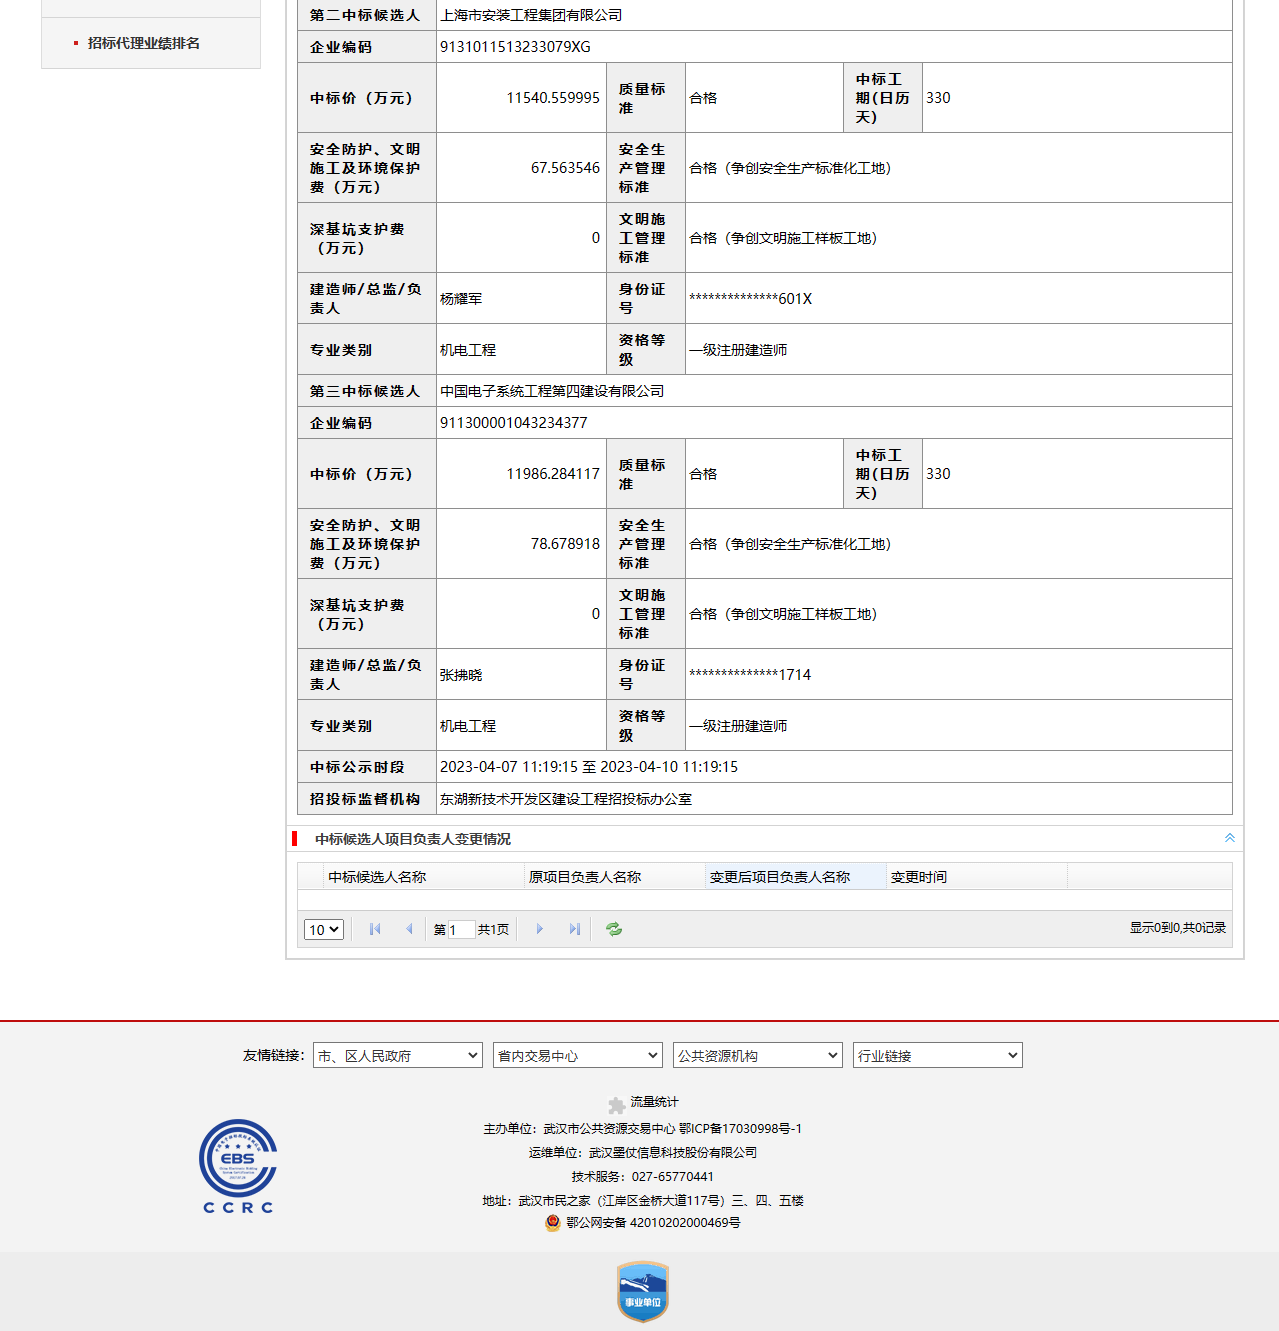1279x1331 pixels.
Task: Select 第三中标候选人 row label
Action: 365,391
